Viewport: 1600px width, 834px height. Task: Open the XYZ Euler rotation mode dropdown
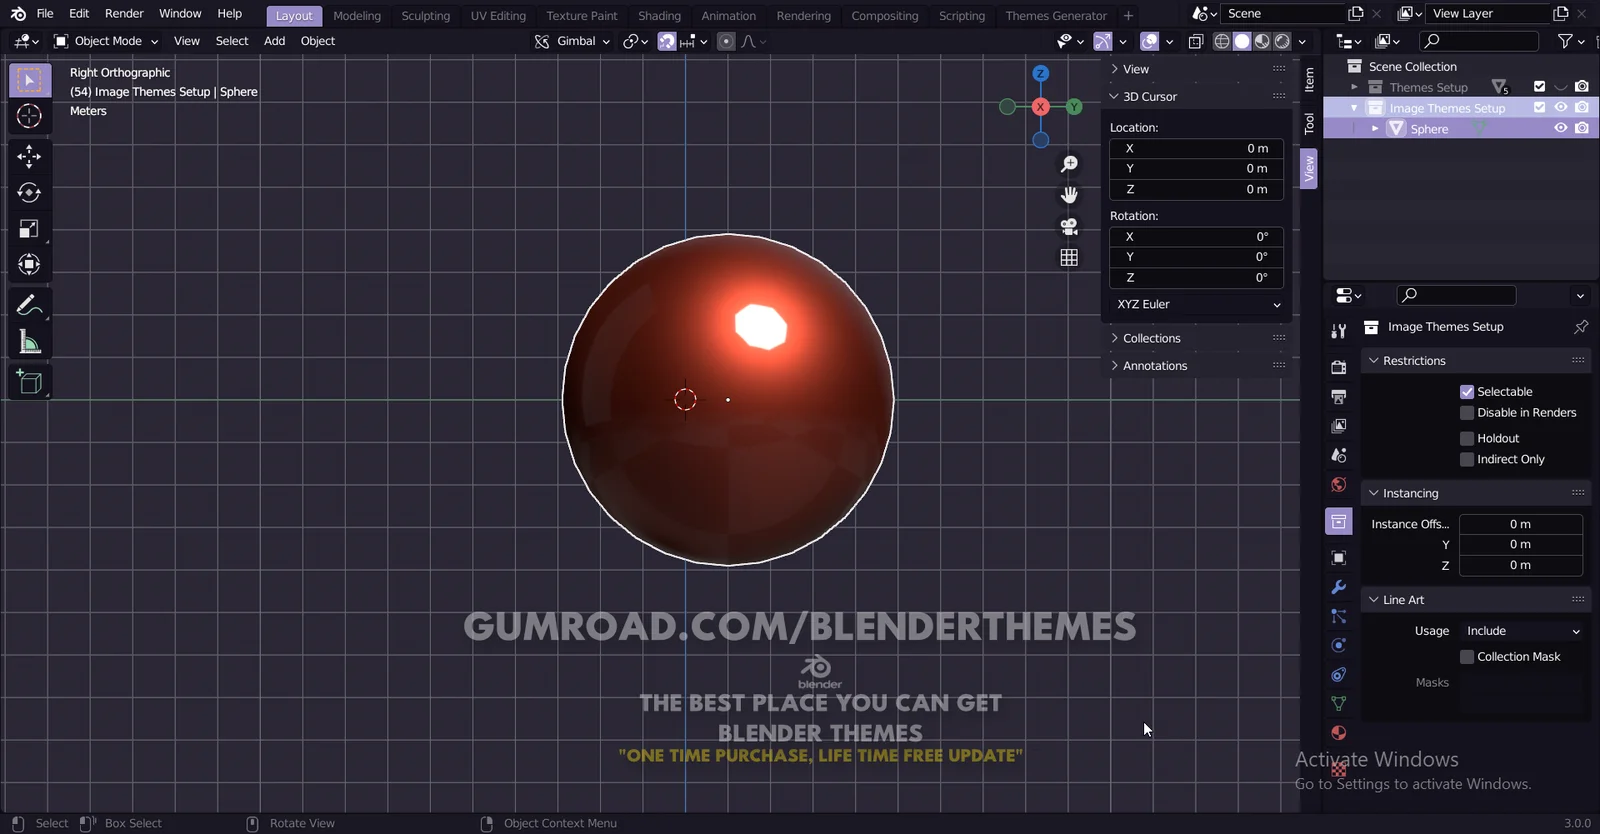[1197, 305]
